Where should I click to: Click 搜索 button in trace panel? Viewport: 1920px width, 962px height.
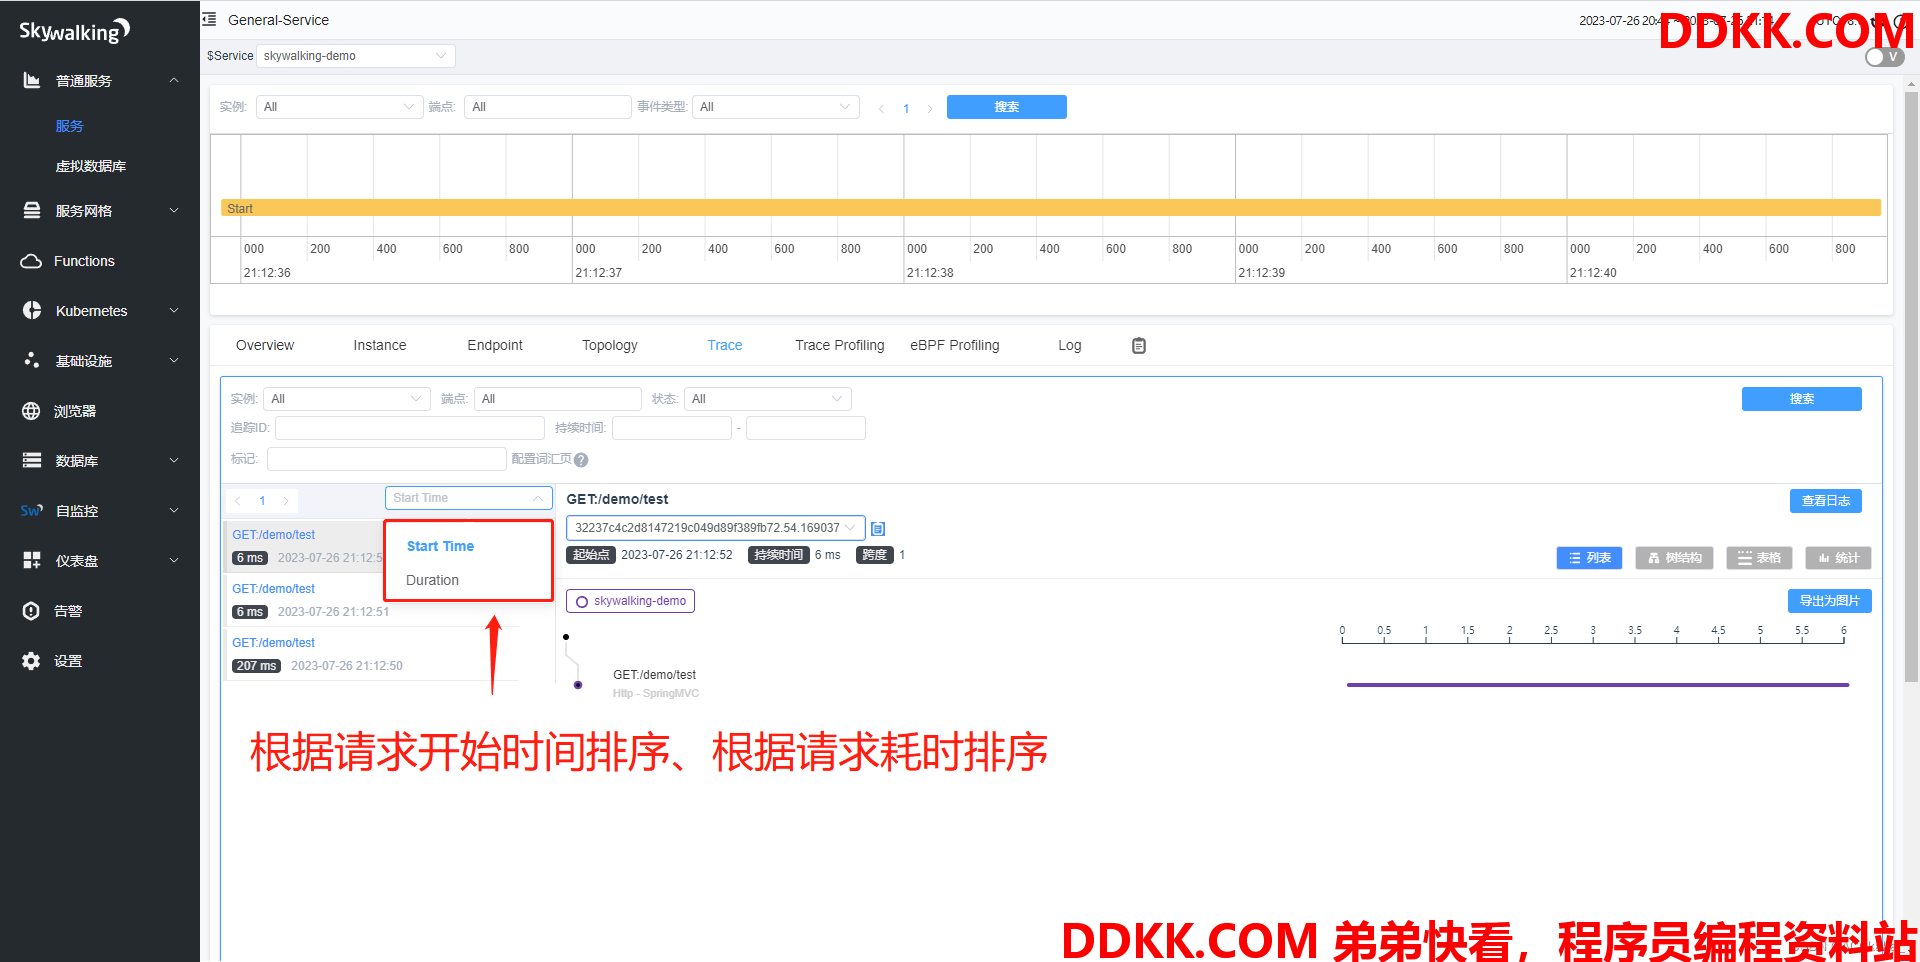pyautogui.click(x=1802, y=399)
